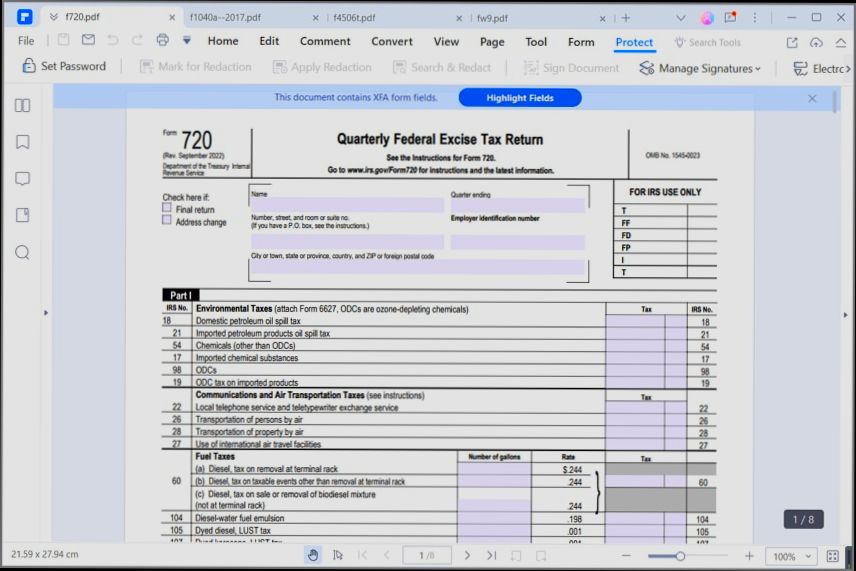The width and height of the screenshot is (856, 571).
Task: Click the email envelope icon
Action: coord(88,39)
